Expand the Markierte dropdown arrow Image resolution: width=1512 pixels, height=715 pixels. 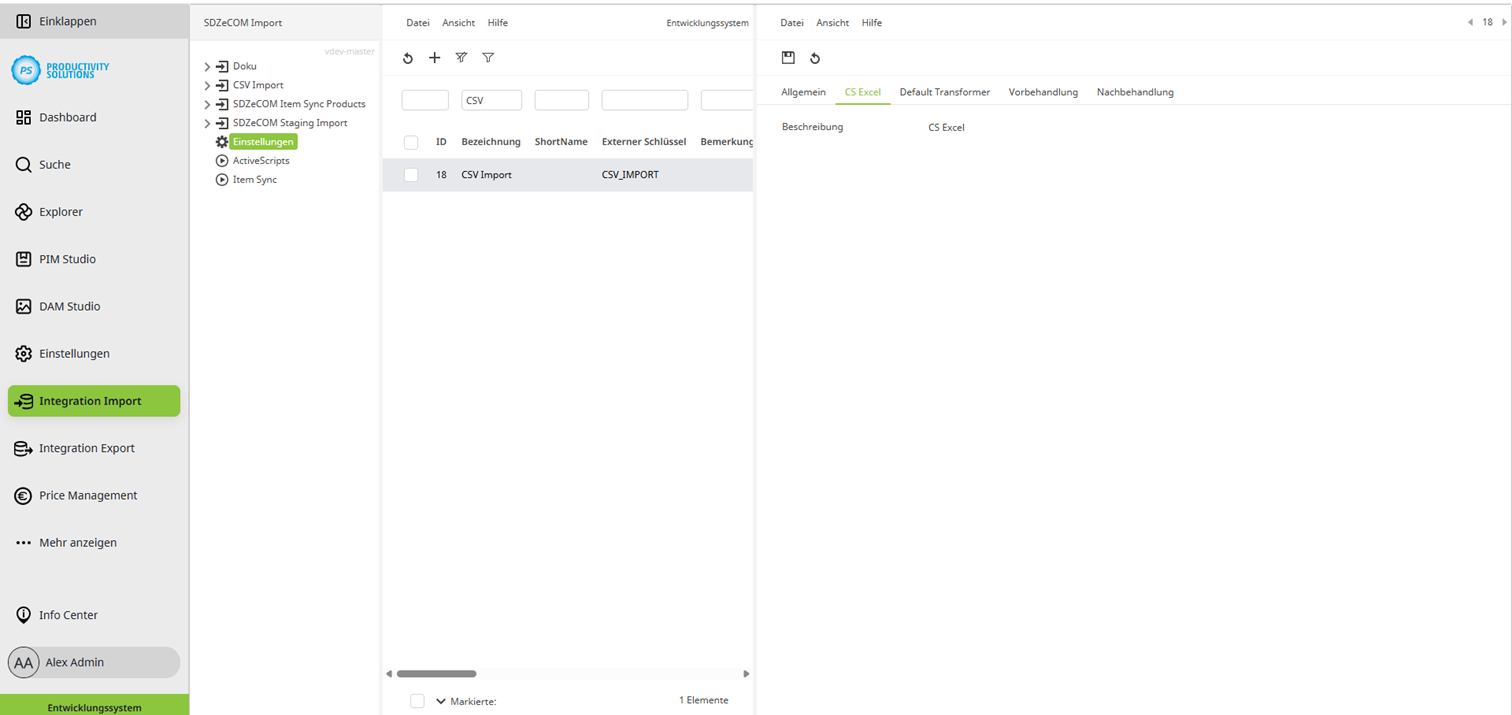[440, 700]
